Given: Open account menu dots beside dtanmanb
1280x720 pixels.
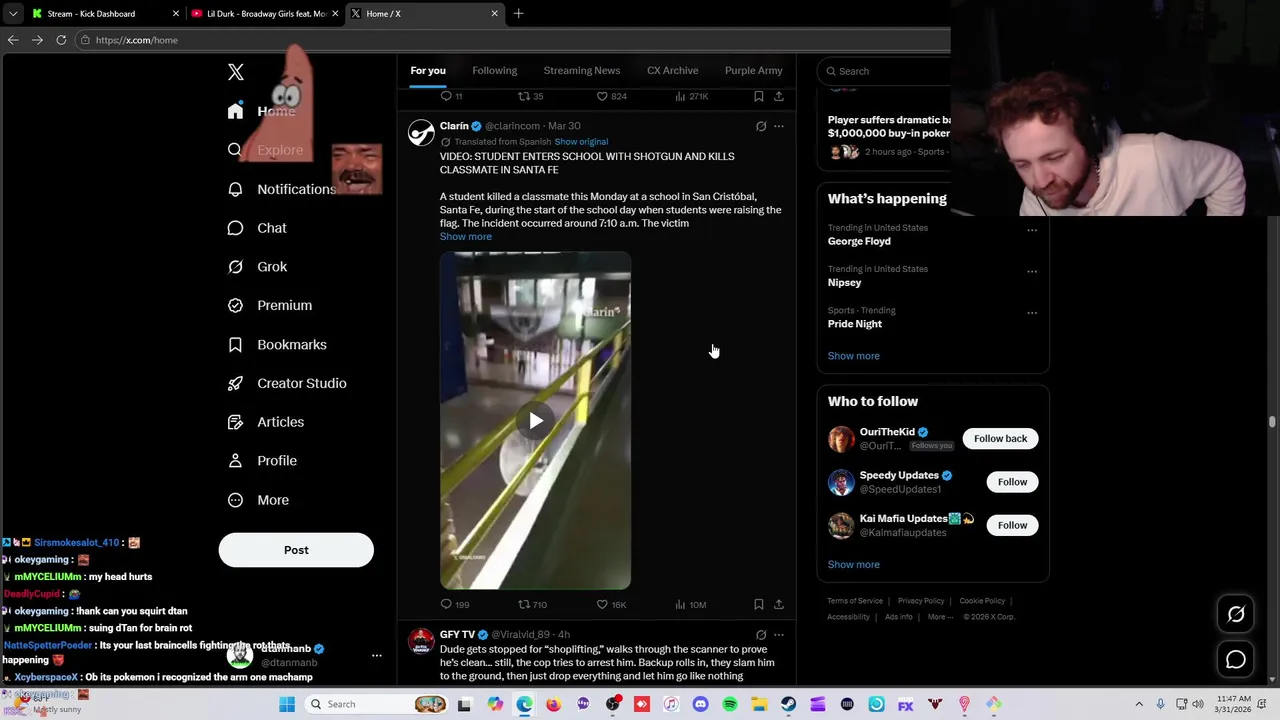Looking at the screenshot, I should tap(377, 656).
